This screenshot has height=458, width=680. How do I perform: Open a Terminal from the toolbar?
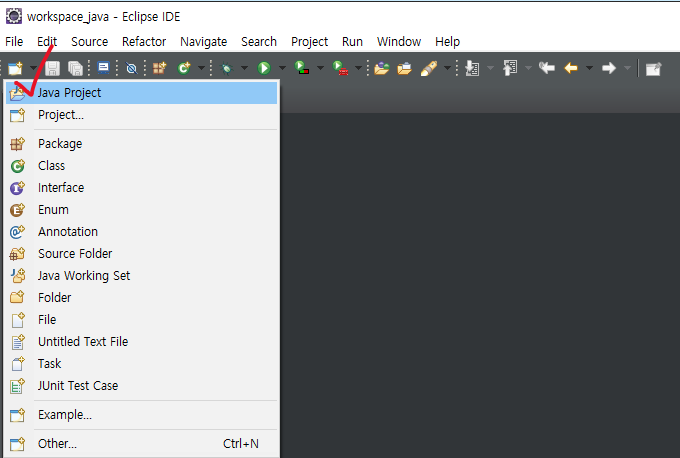point(103,68)
